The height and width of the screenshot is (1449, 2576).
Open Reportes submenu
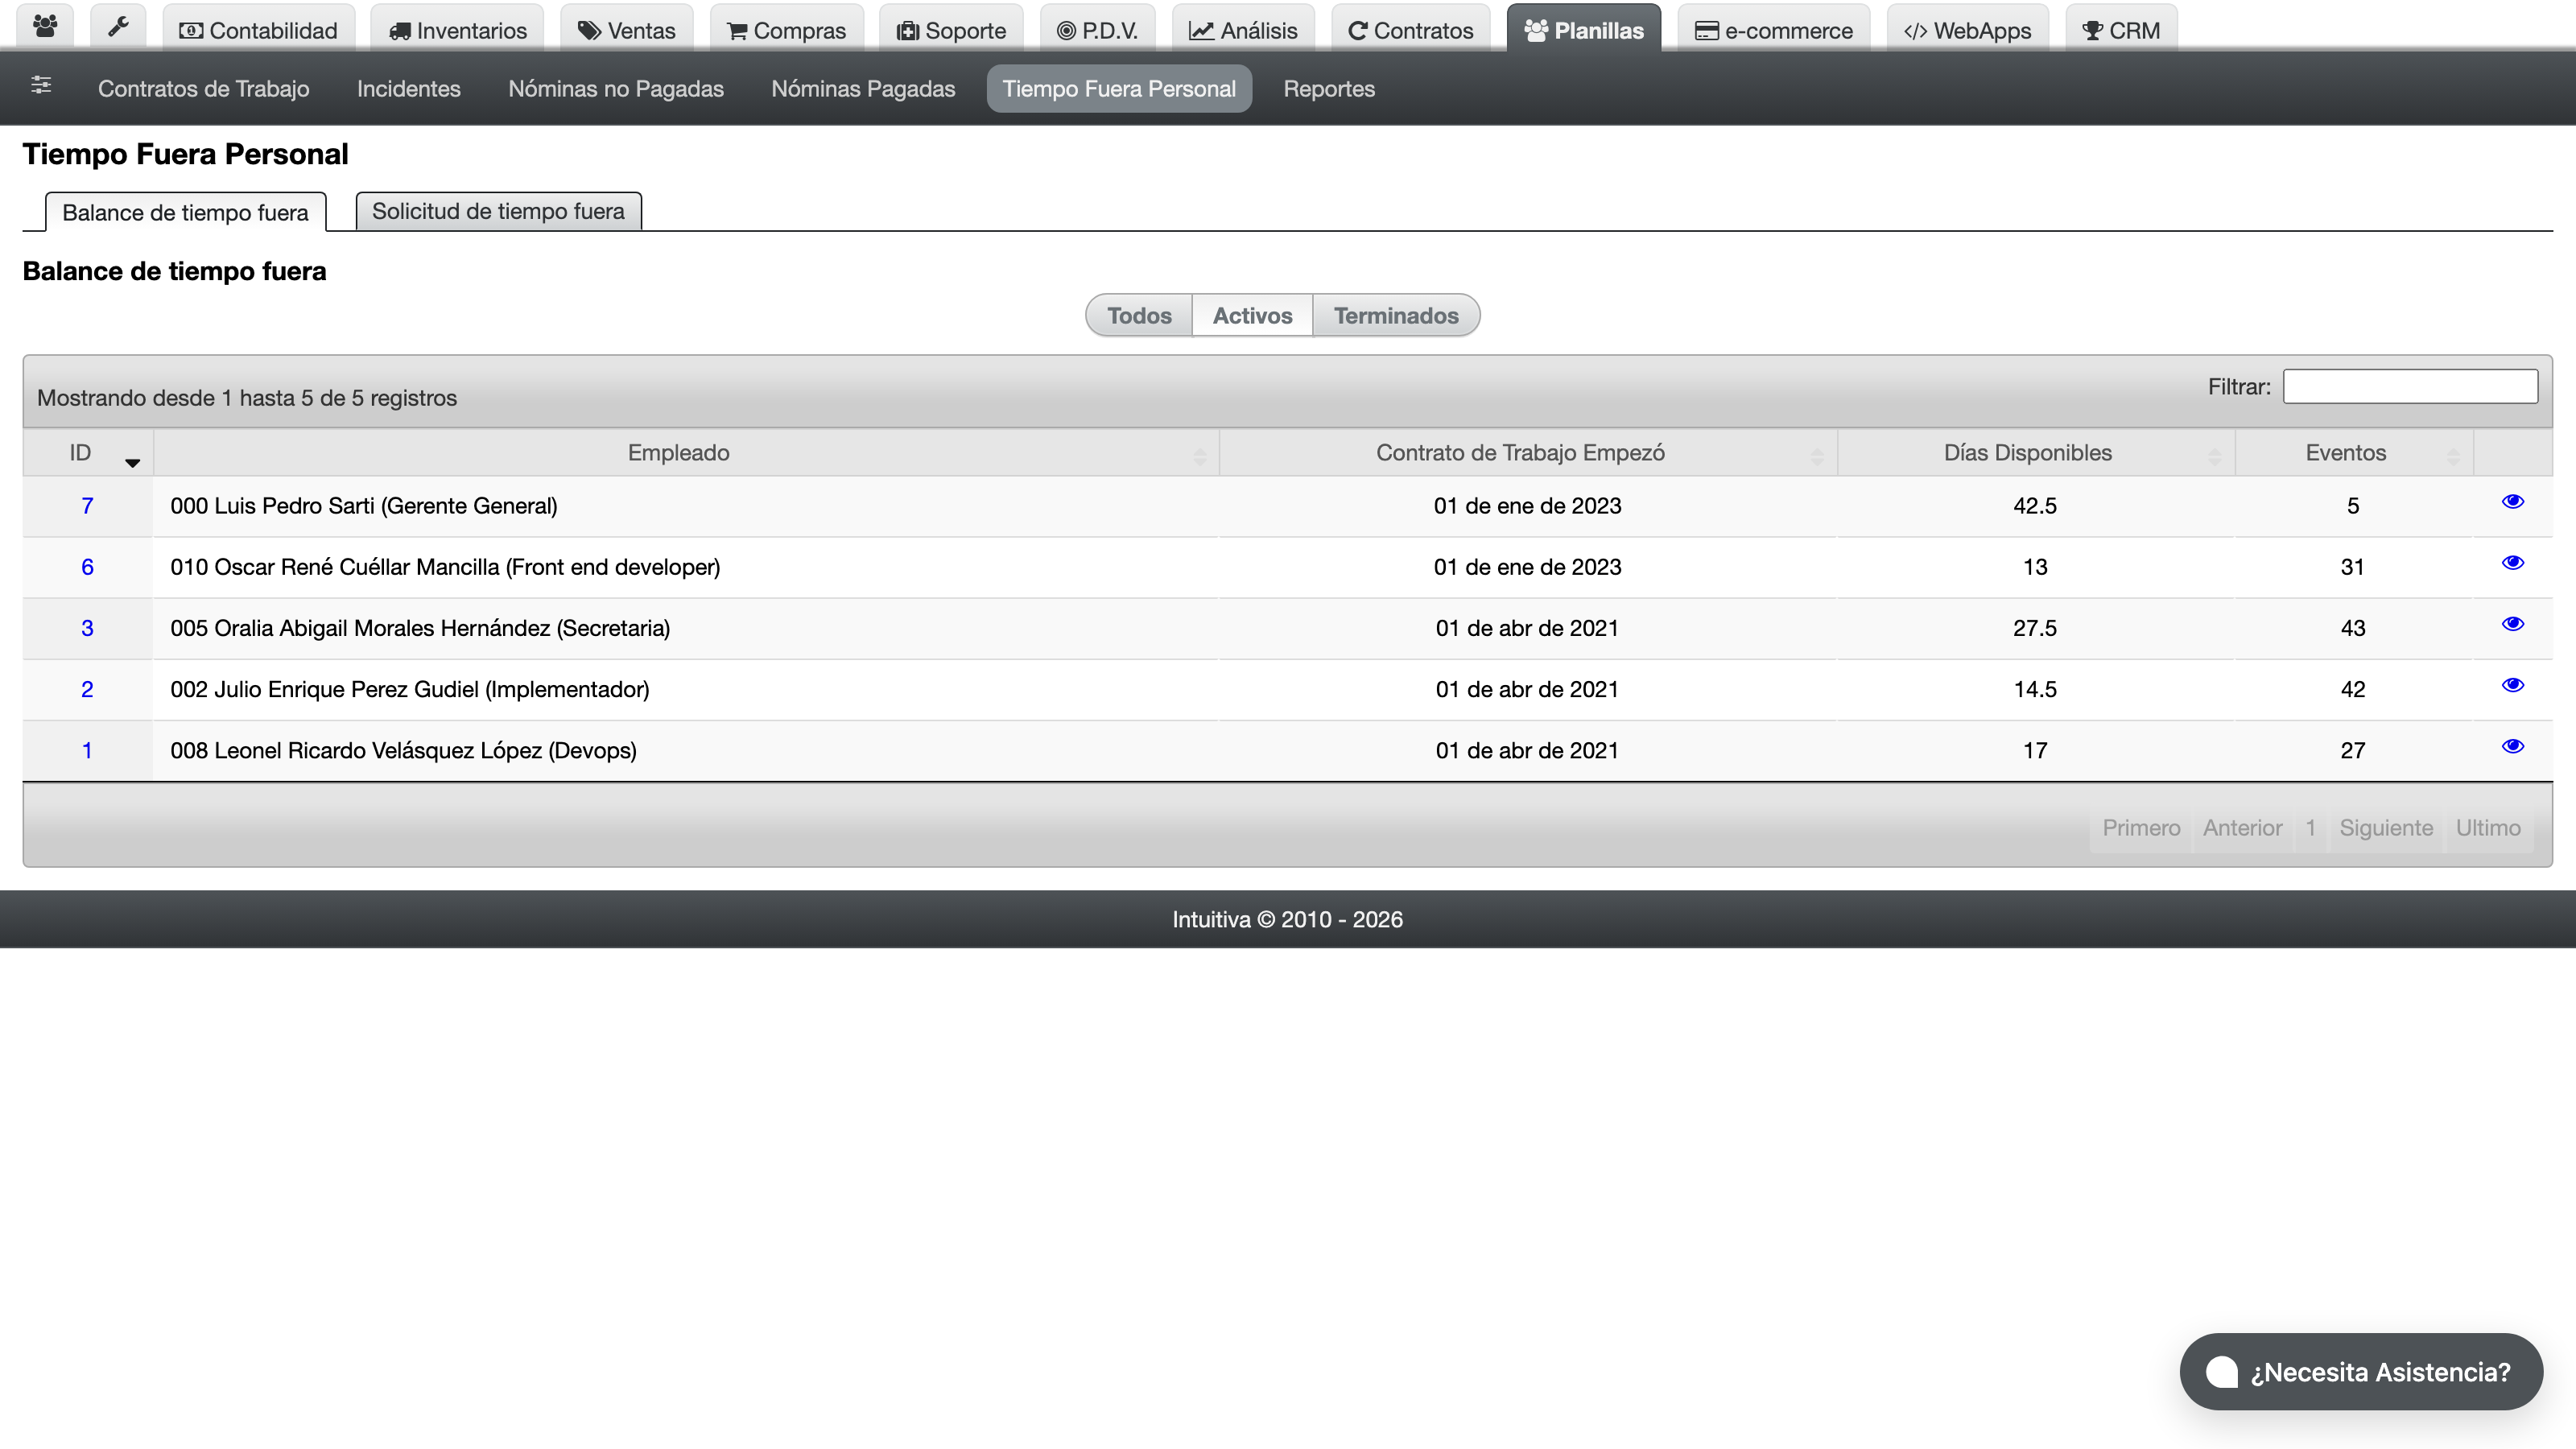[x=1329, y=88]
